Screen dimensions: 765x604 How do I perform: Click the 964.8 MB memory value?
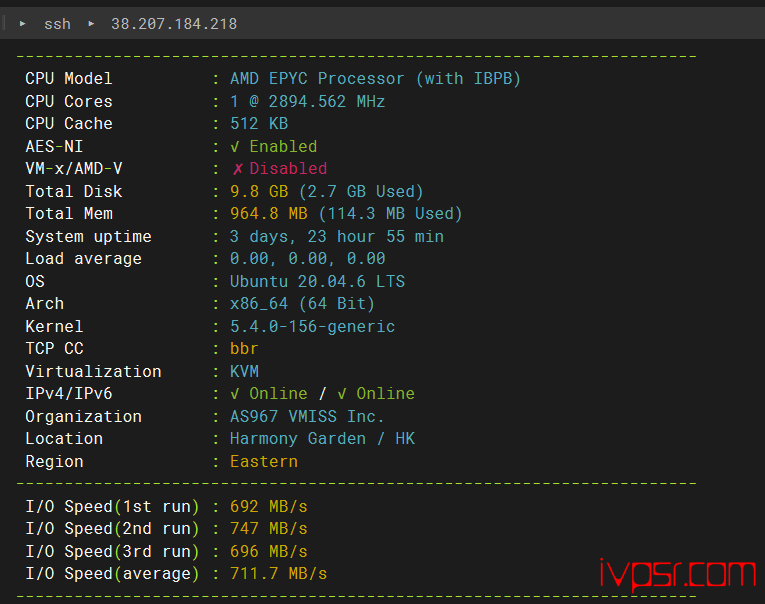[269, 214]
